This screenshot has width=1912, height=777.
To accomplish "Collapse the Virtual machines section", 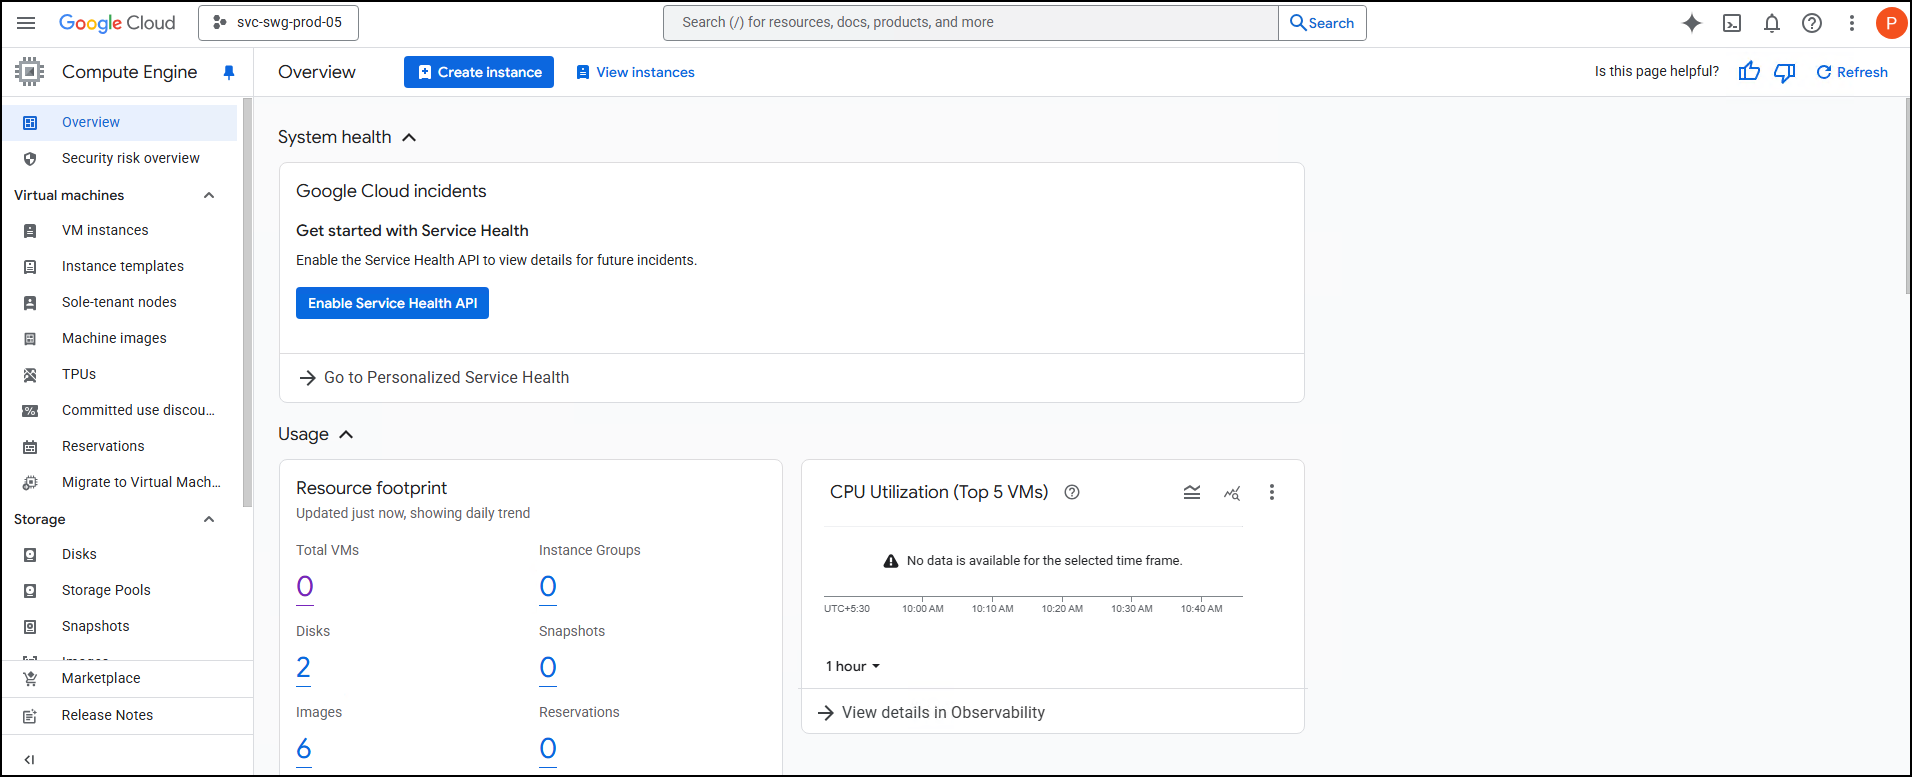I will coord(209,195).
